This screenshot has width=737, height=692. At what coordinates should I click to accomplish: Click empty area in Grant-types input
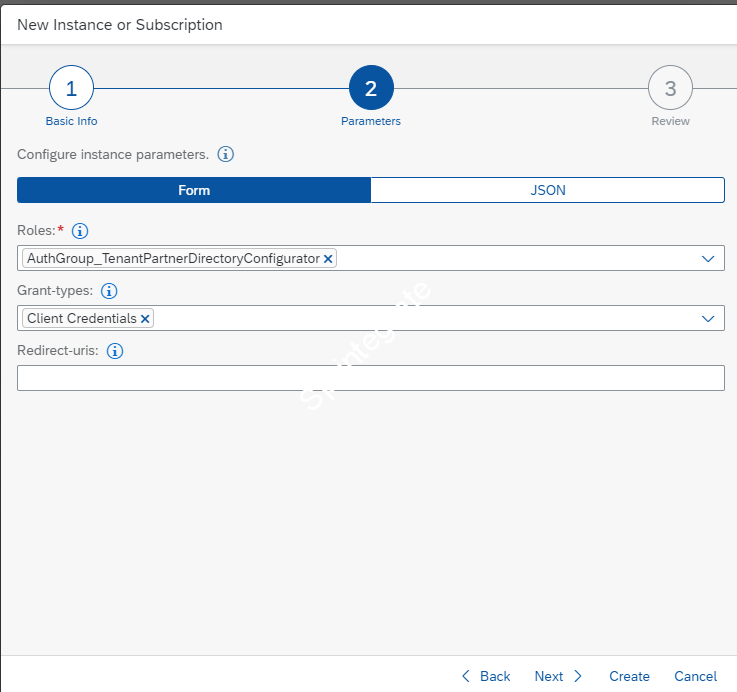420,319
